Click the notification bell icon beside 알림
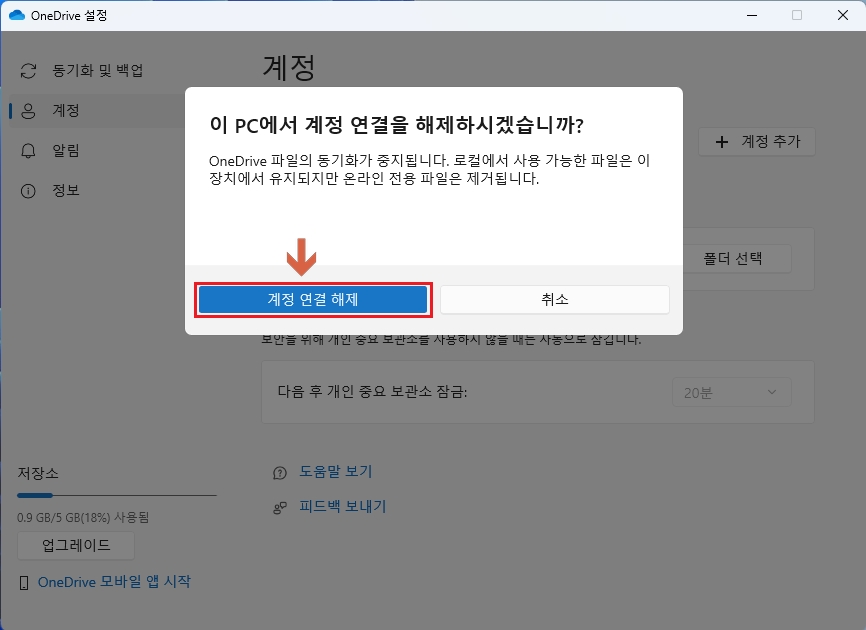Viewport: 866px width, 630px height. pos(29,152)
